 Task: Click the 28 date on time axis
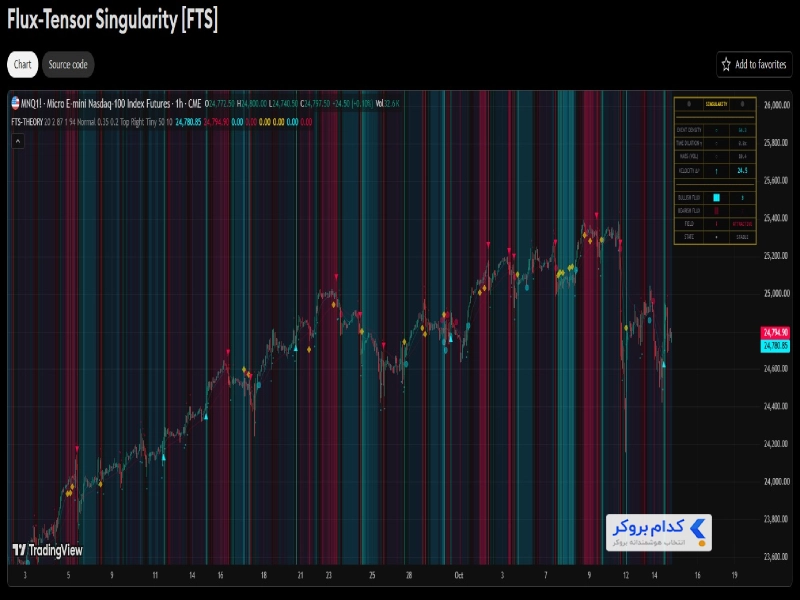409,576
